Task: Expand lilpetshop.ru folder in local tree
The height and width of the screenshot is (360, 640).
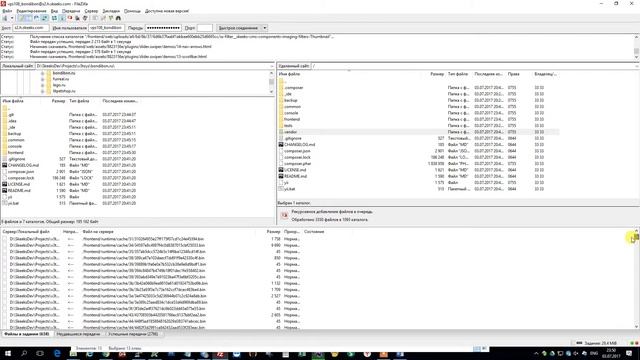Action: (42, 91)
